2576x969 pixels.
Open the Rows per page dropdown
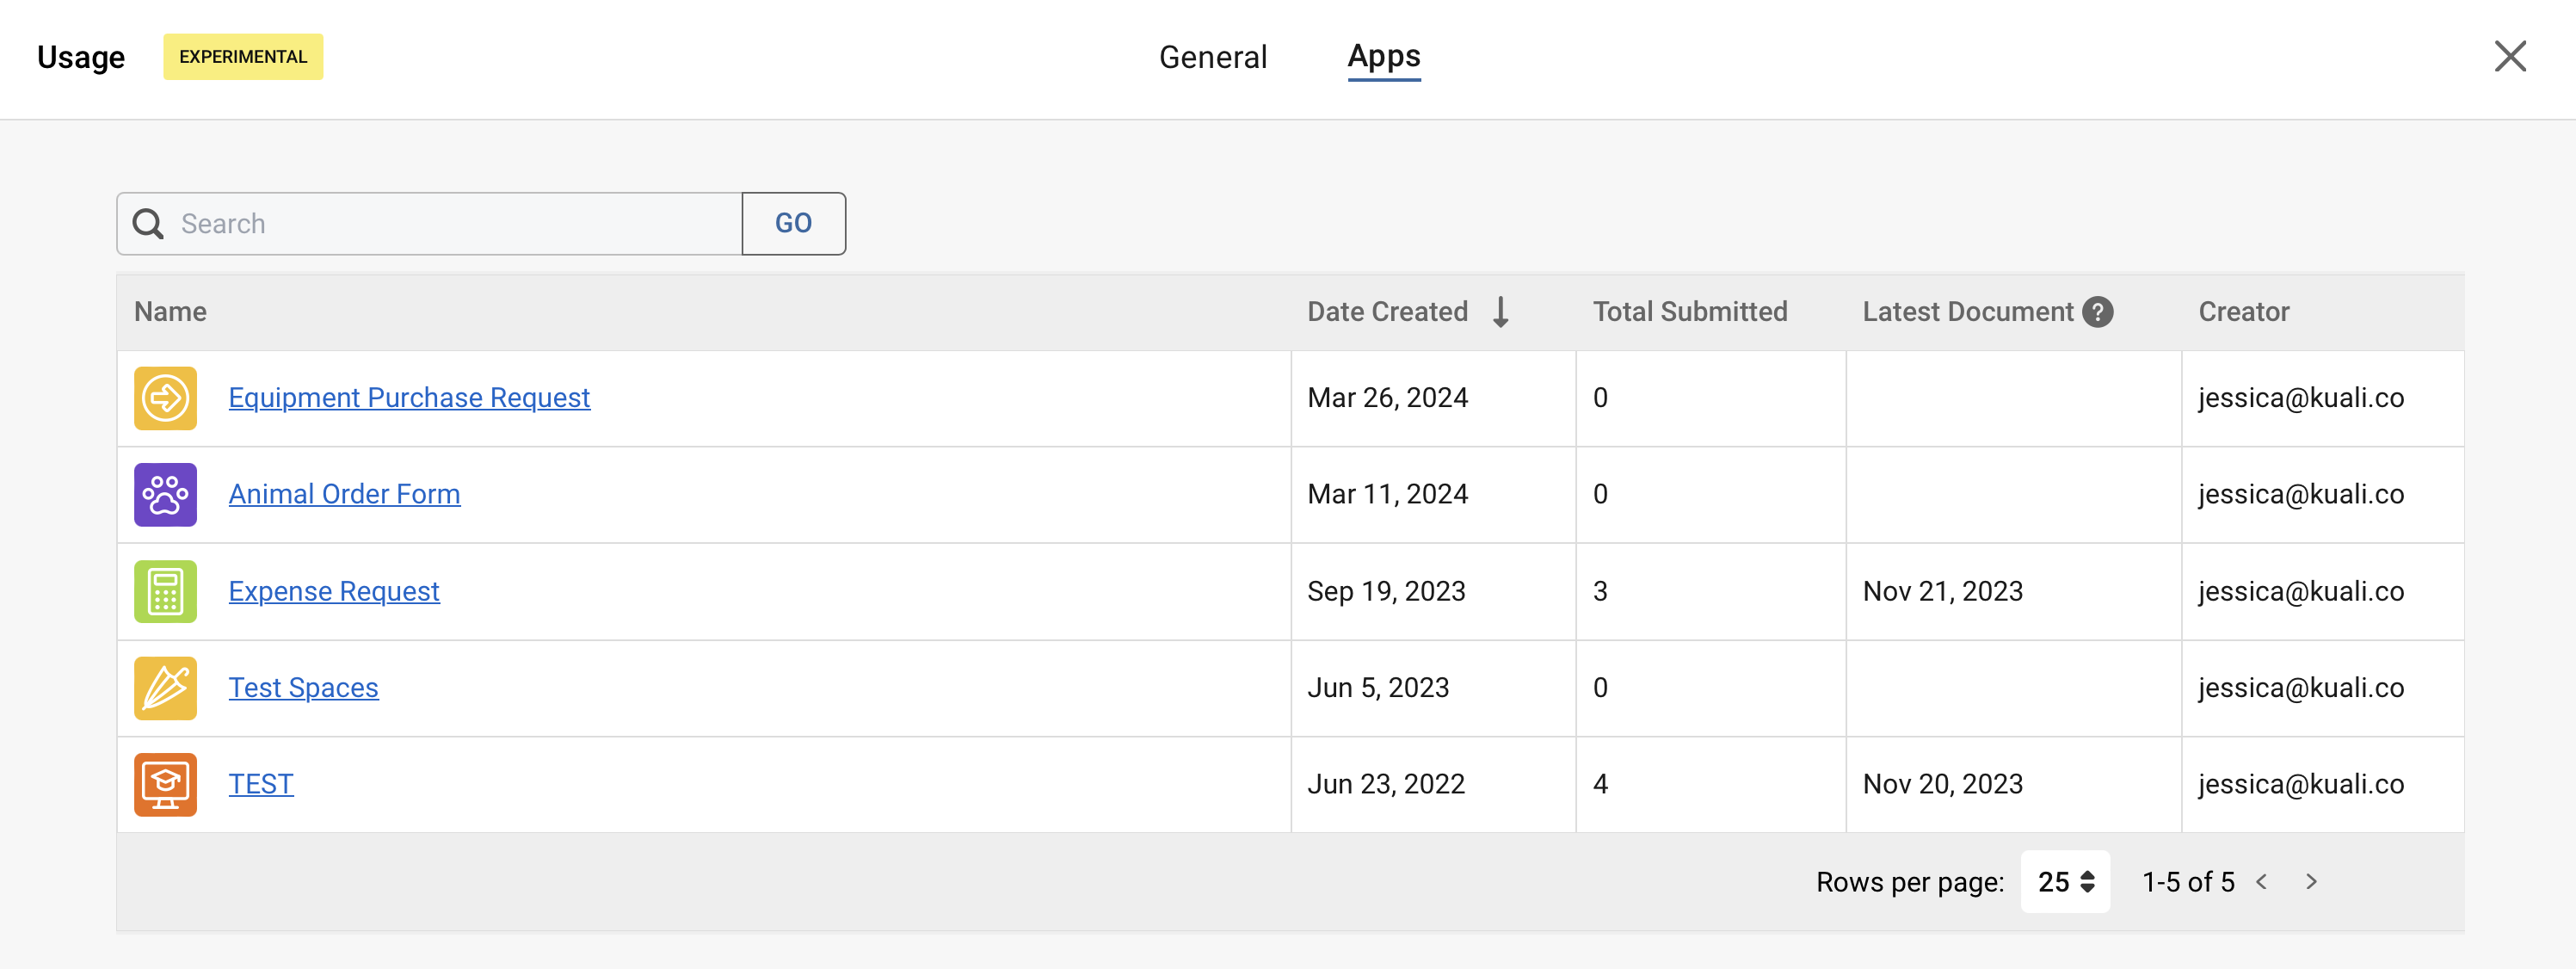click(2065, 882)
